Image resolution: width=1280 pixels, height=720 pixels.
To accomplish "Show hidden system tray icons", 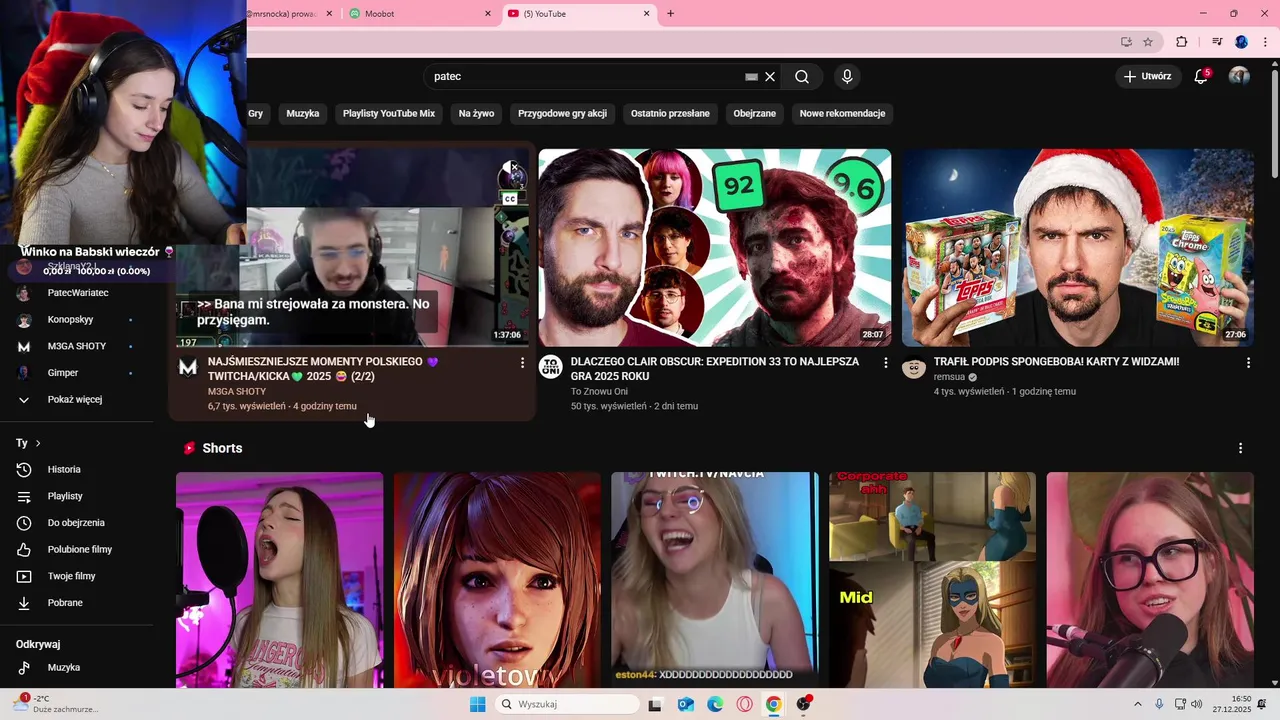I will point(1137,704).
